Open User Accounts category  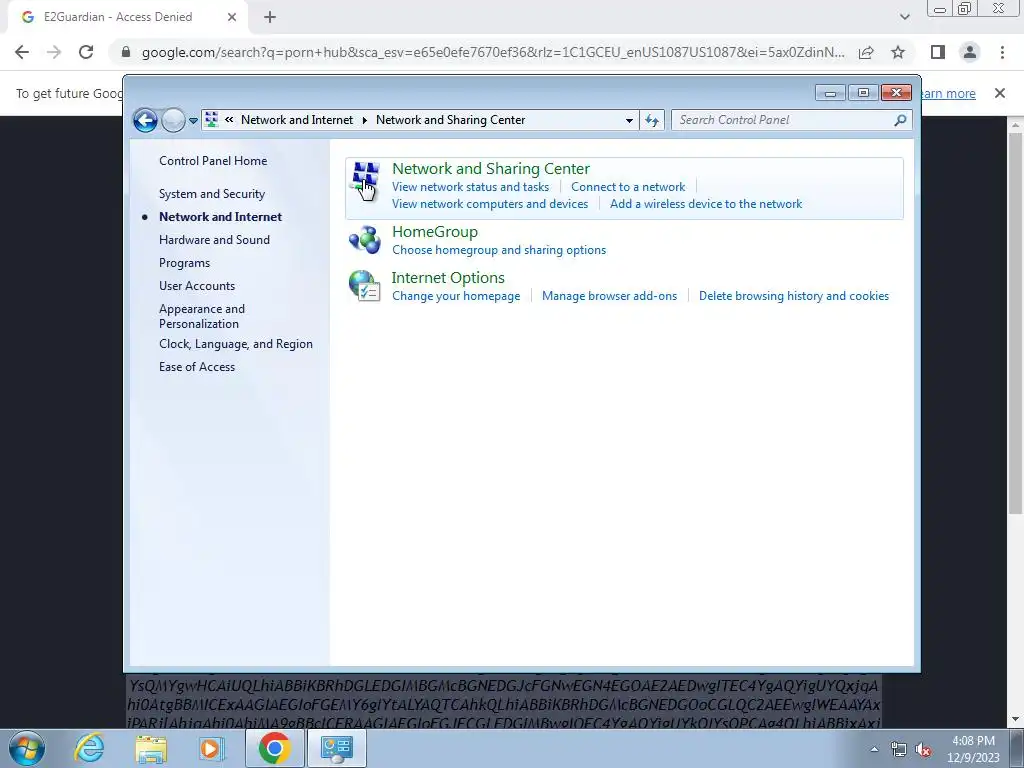point(197,286)
